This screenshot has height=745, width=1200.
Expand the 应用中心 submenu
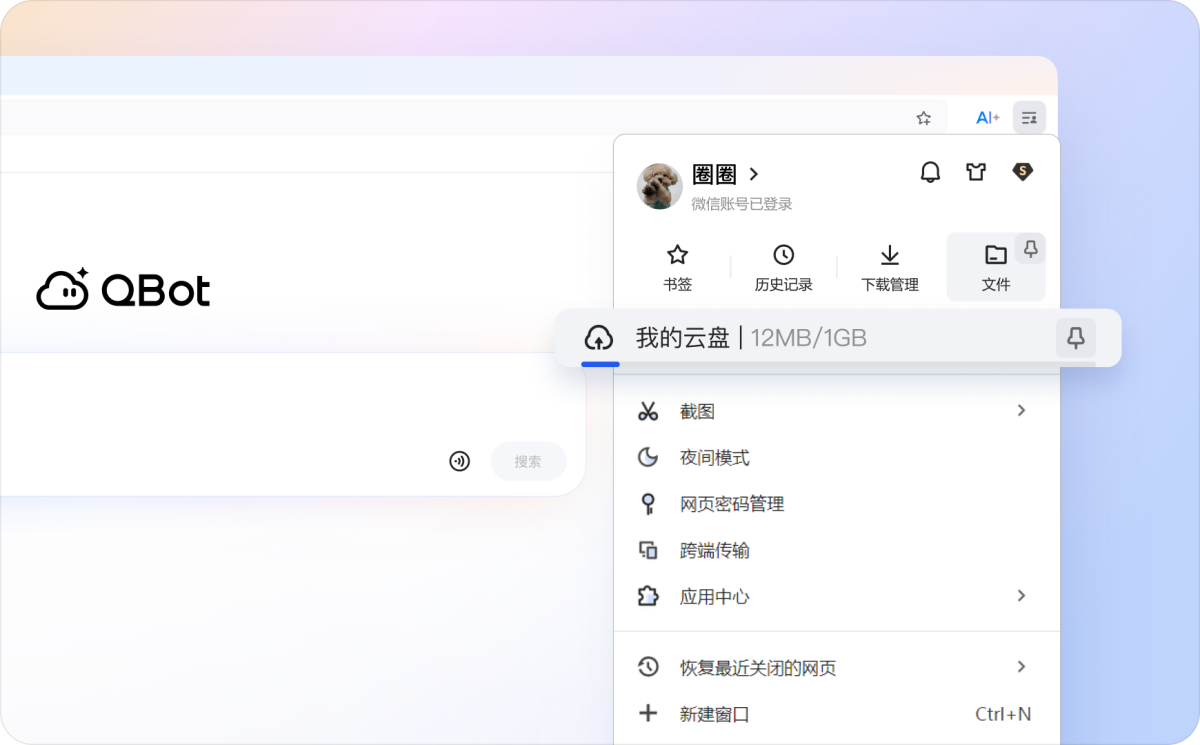(x=1021, y=596)
